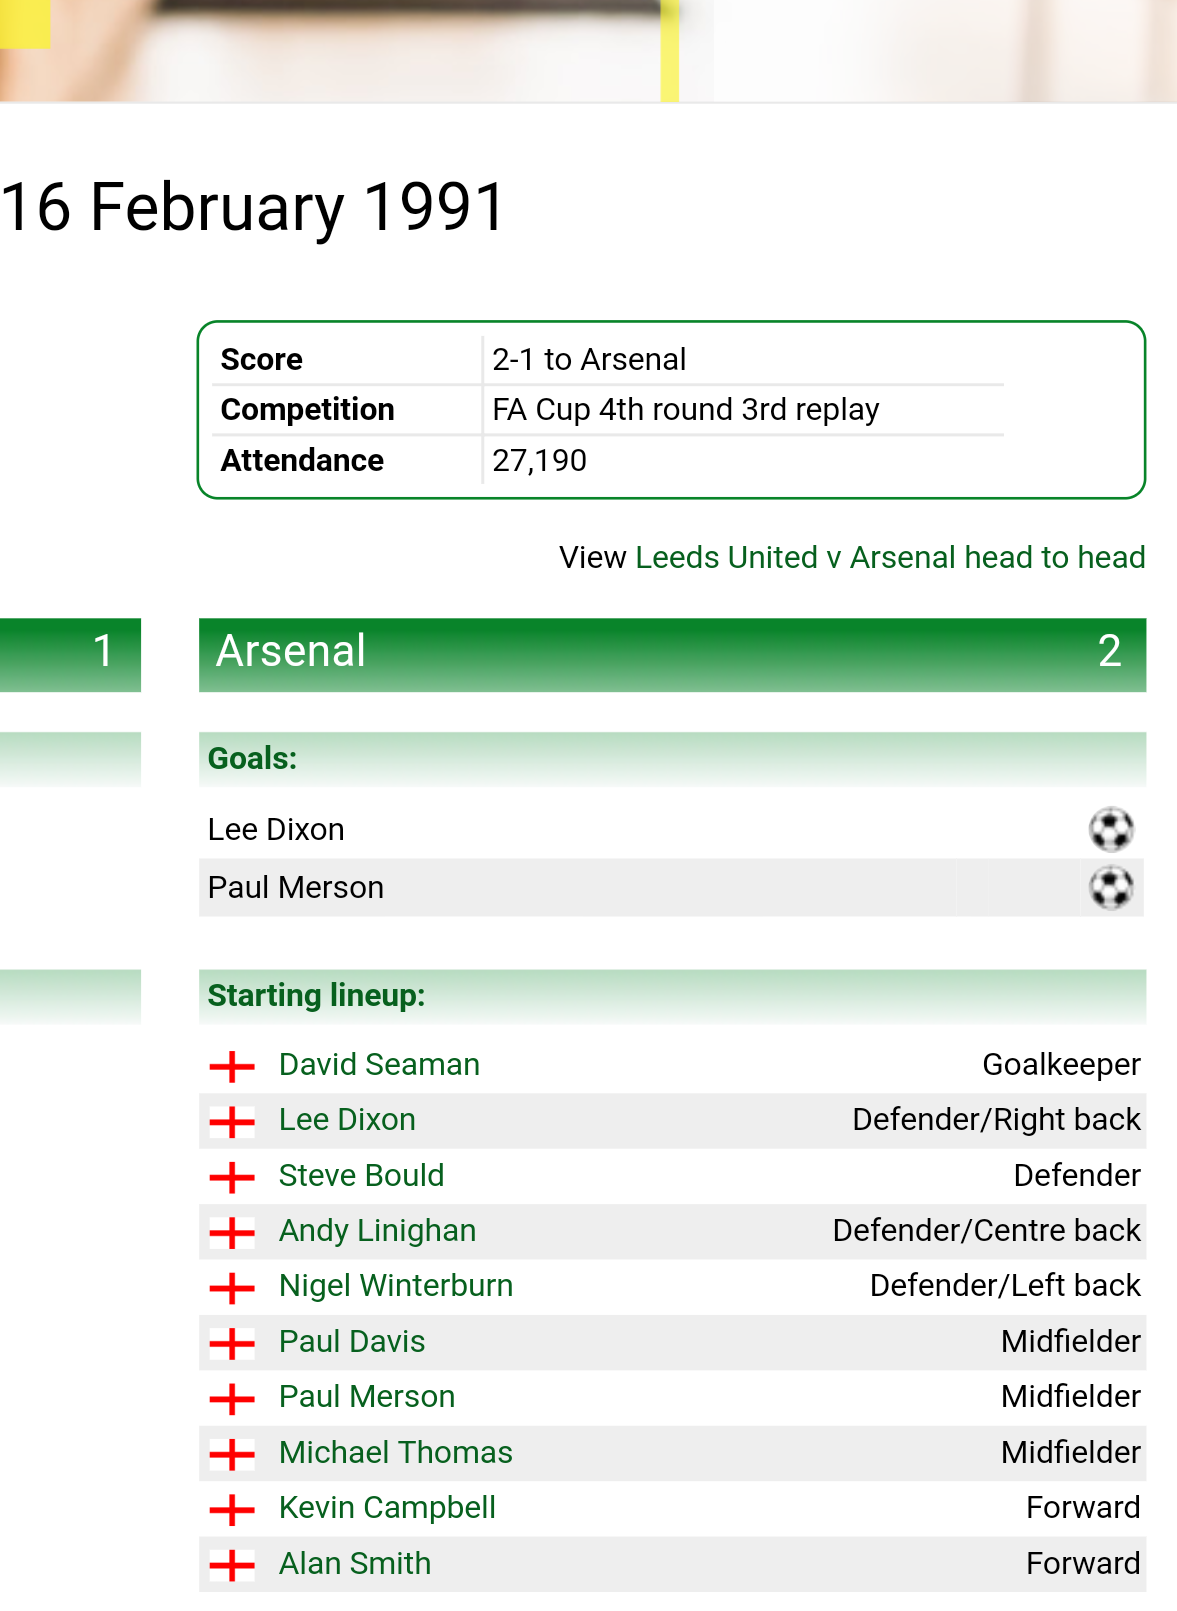Click the Goals section header

(672, 759)
